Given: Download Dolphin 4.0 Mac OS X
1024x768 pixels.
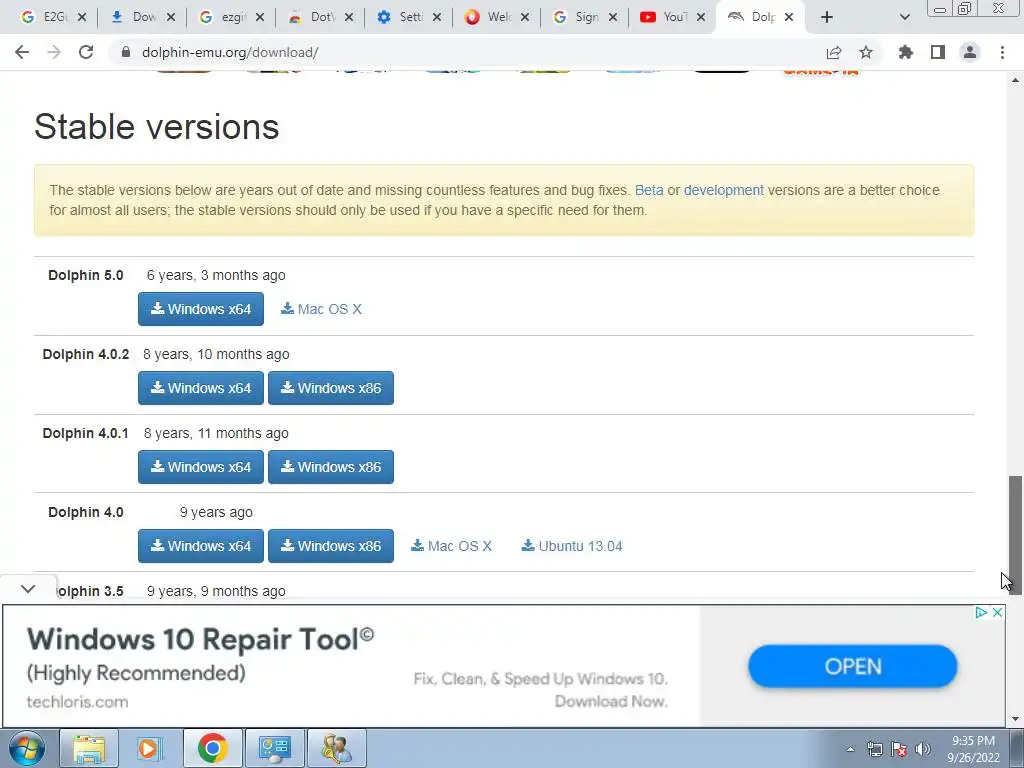Looking at the screenshot, I should tap(451, 546).
